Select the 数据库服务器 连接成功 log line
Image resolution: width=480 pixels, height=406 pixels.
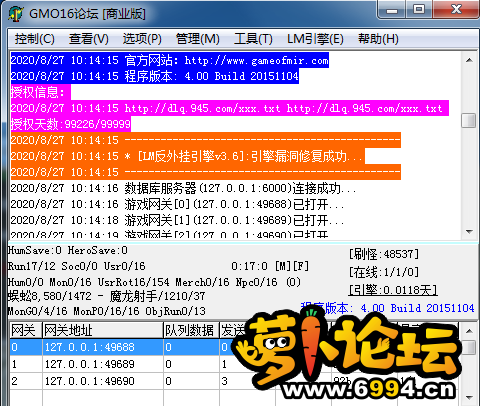tap(183, 189)
